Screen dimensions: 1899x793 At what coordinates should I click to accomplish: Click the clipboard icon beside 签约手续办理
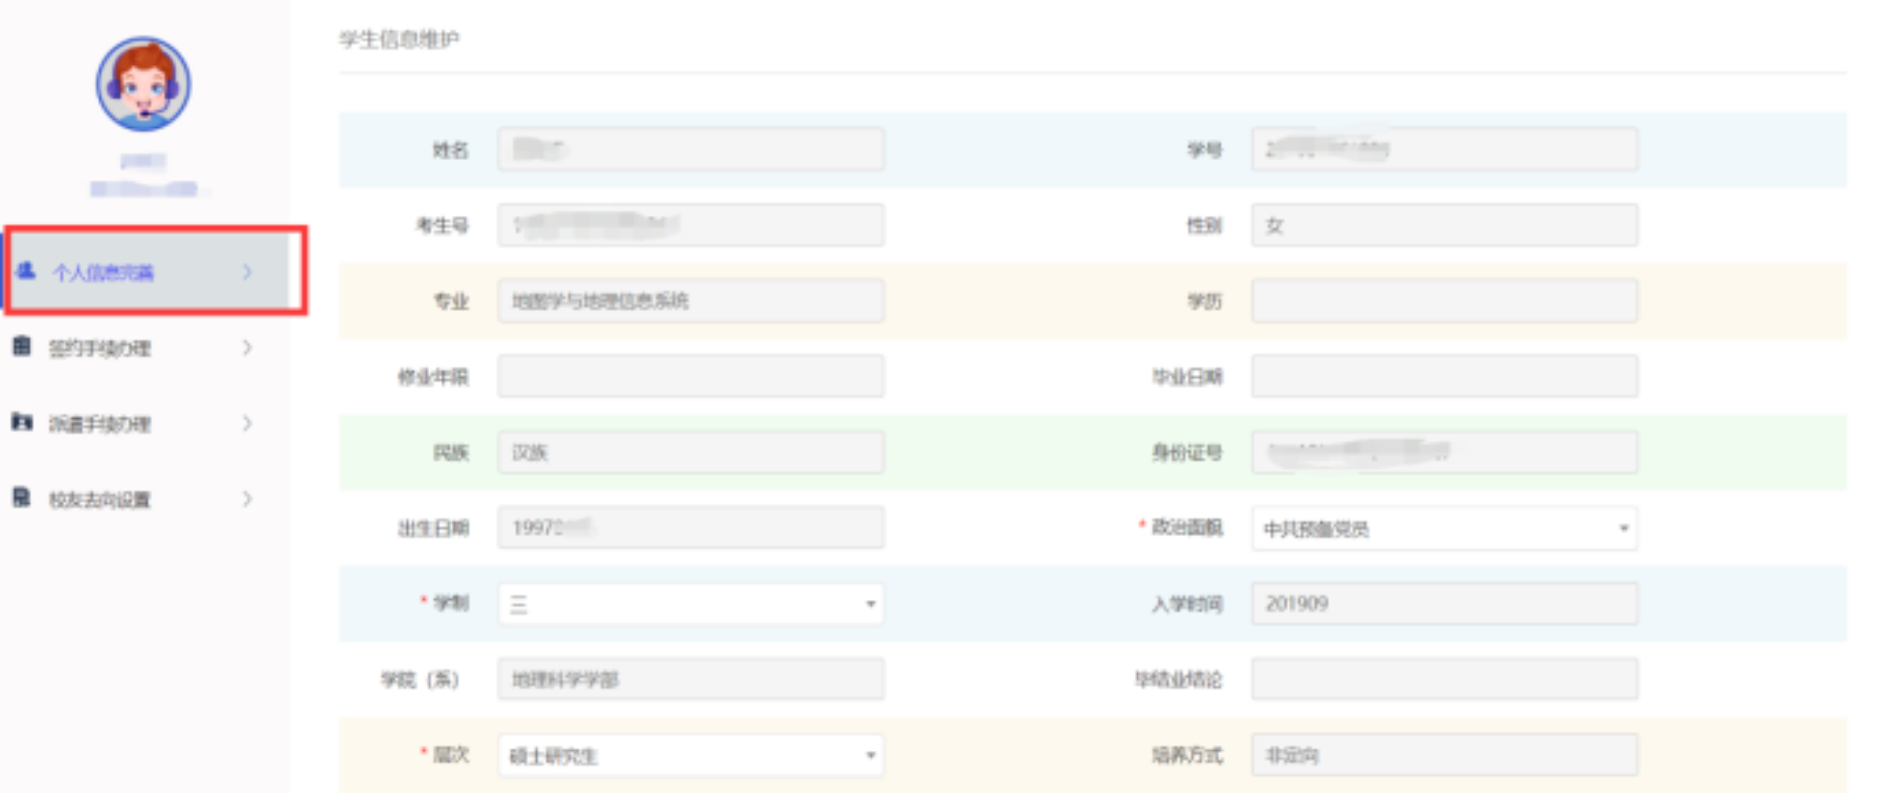[x=22, y=347]
